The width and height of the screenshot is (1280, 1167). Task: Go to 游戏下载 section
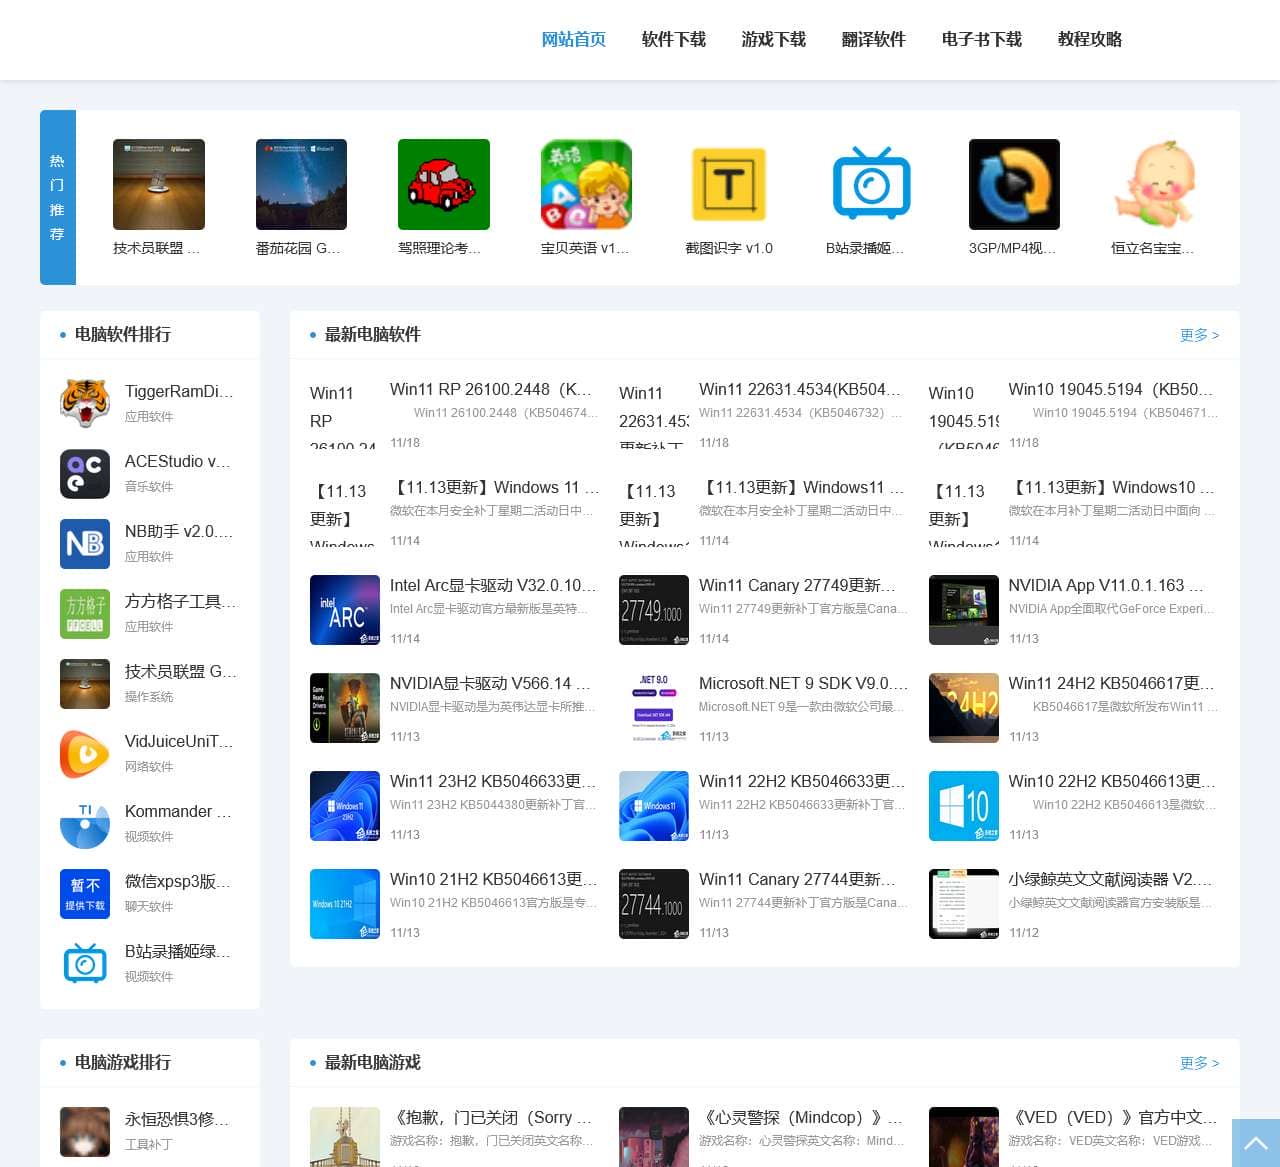pos(773,39)
